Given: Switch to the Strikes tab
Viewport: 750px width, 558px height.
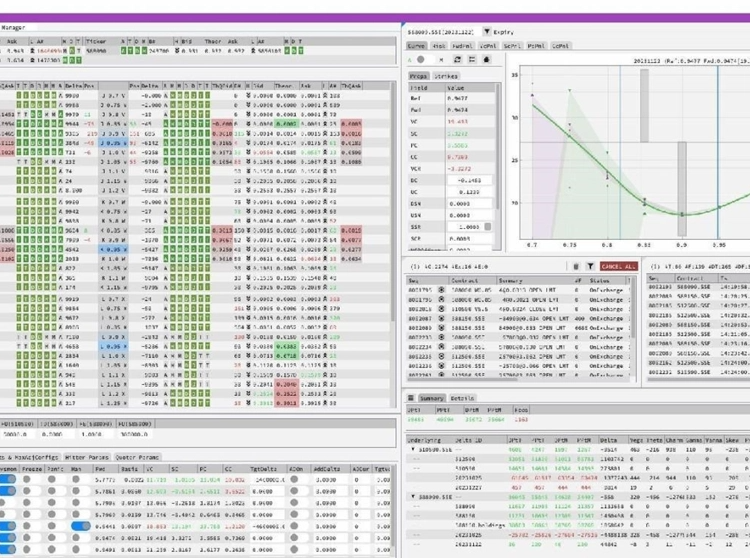Looking at the screenshot, I should 446,76.
